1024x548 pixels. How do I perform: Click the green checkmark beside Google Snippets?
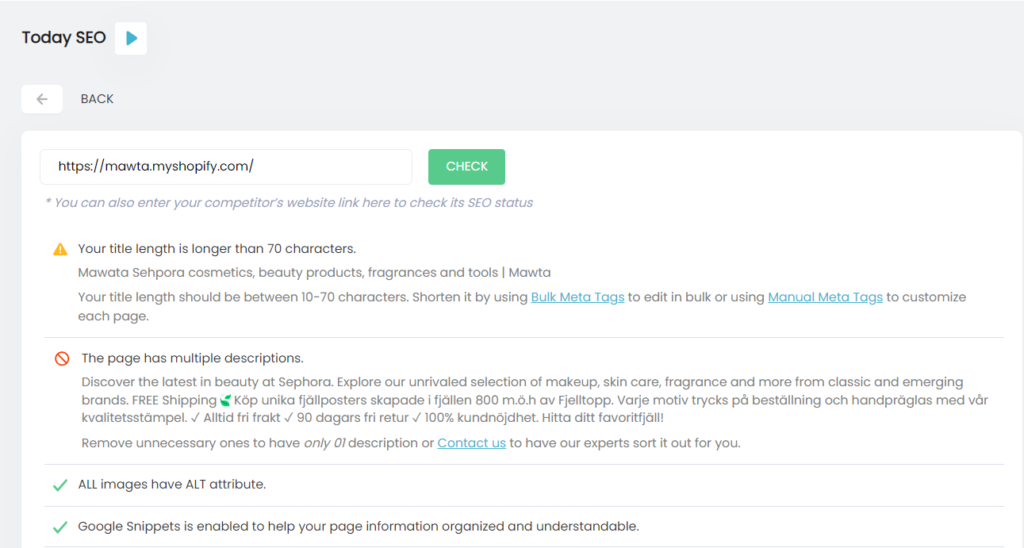[x=60, y=526]
